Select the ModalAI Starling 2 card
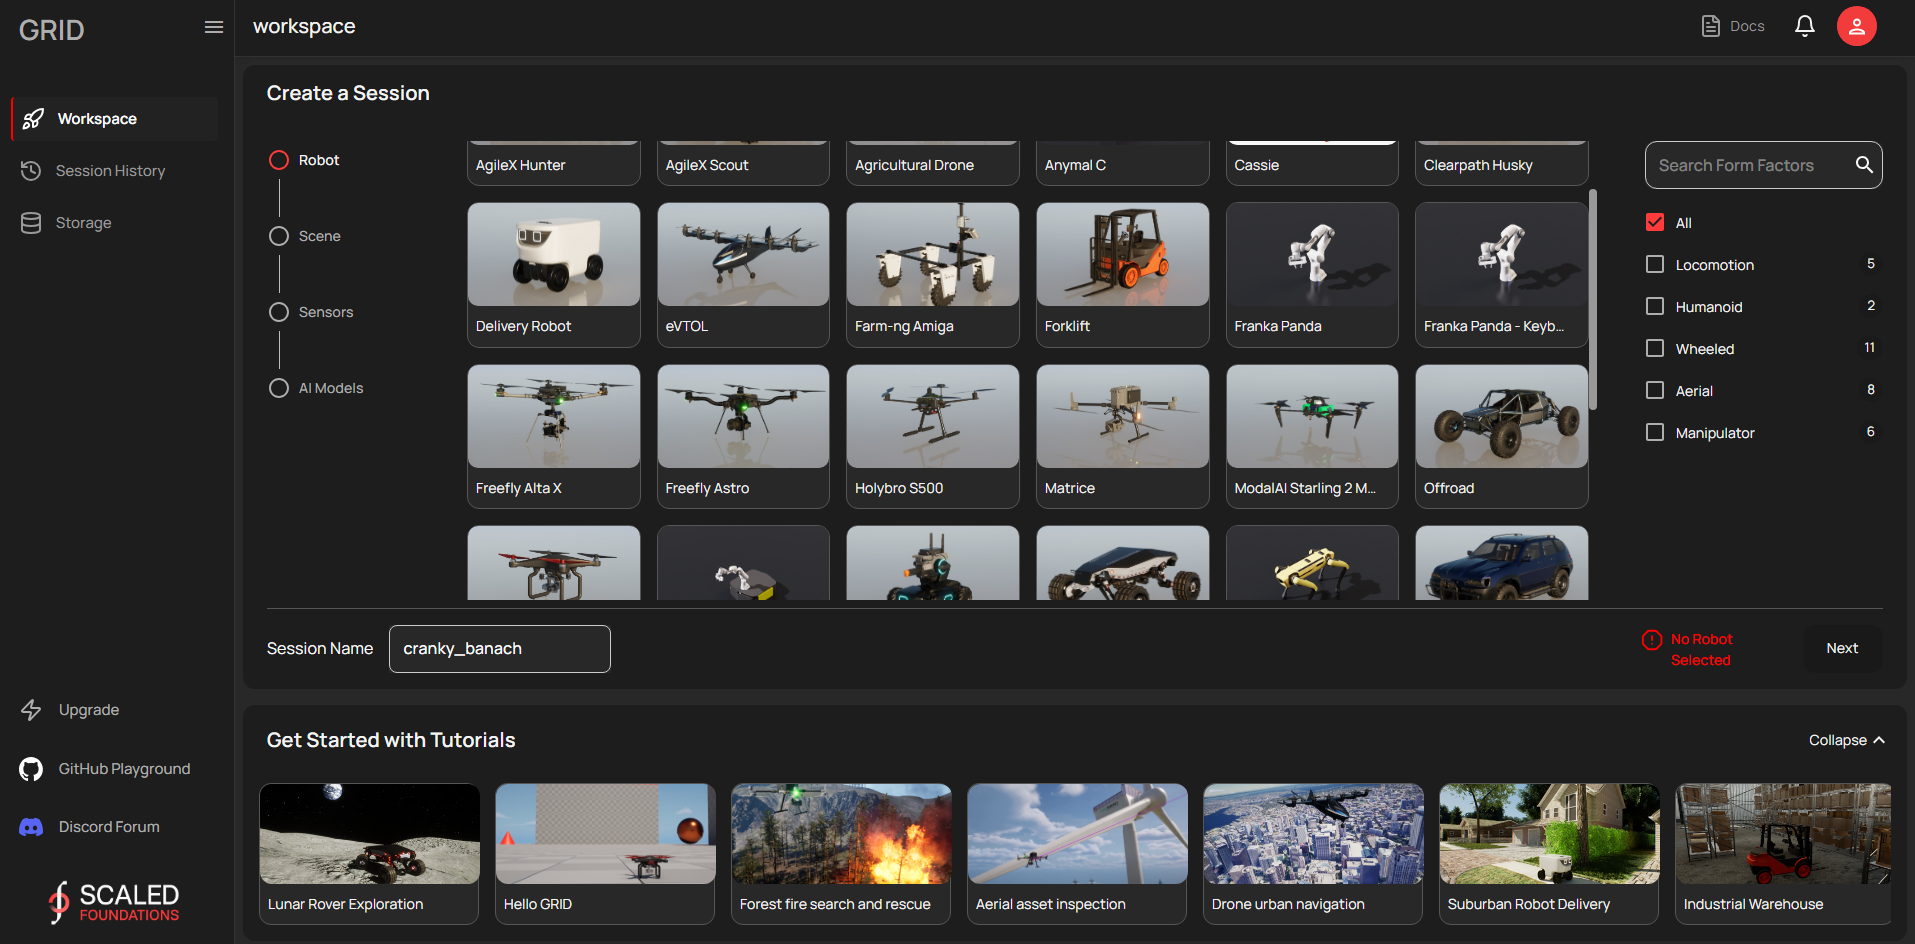Viewport: 1915px width, 944px height. [1312, 437]
